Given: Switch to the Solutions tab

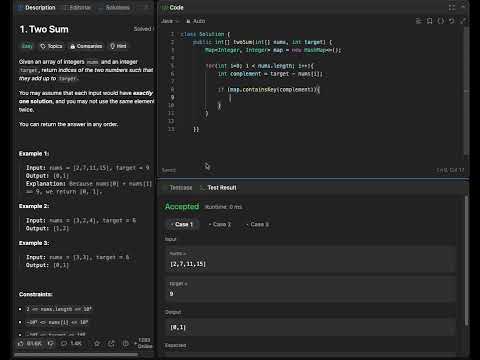Looking at the screenshot, I should click(114, 7).
